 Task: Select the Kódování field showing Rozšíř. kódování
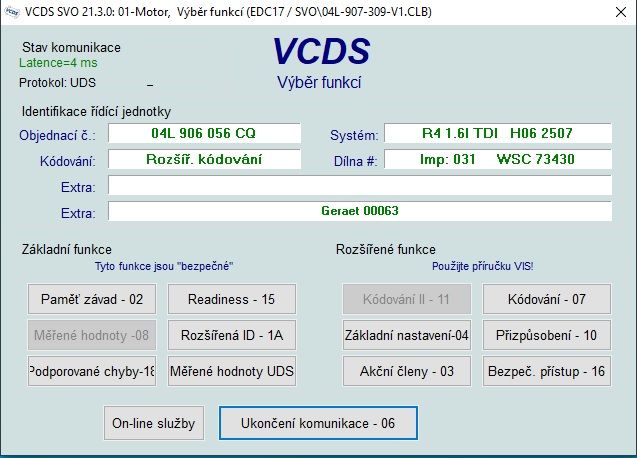coord(204,159)
